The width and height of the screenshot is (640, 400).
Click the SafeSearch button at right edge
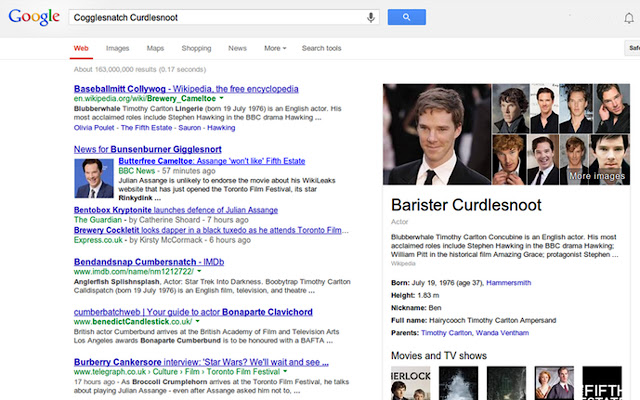tap(632, 48)
